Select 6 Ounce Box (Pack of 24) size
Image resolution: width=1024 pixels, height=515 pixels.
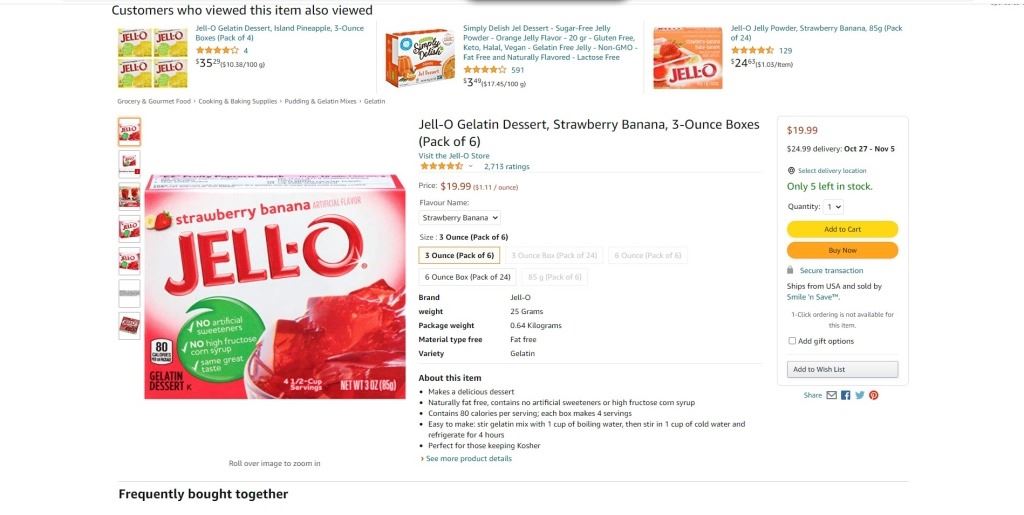click(468, 277)
